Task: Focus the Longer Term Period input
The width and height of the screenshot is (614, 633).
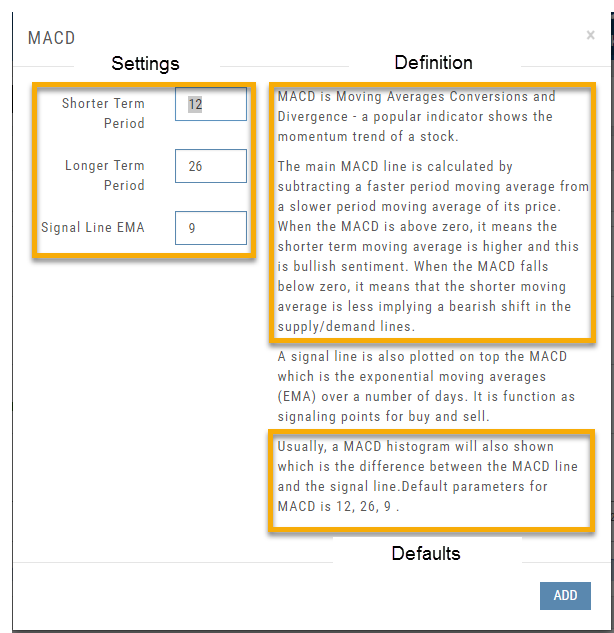Action: pyautogui.click(x=211, y=166)
